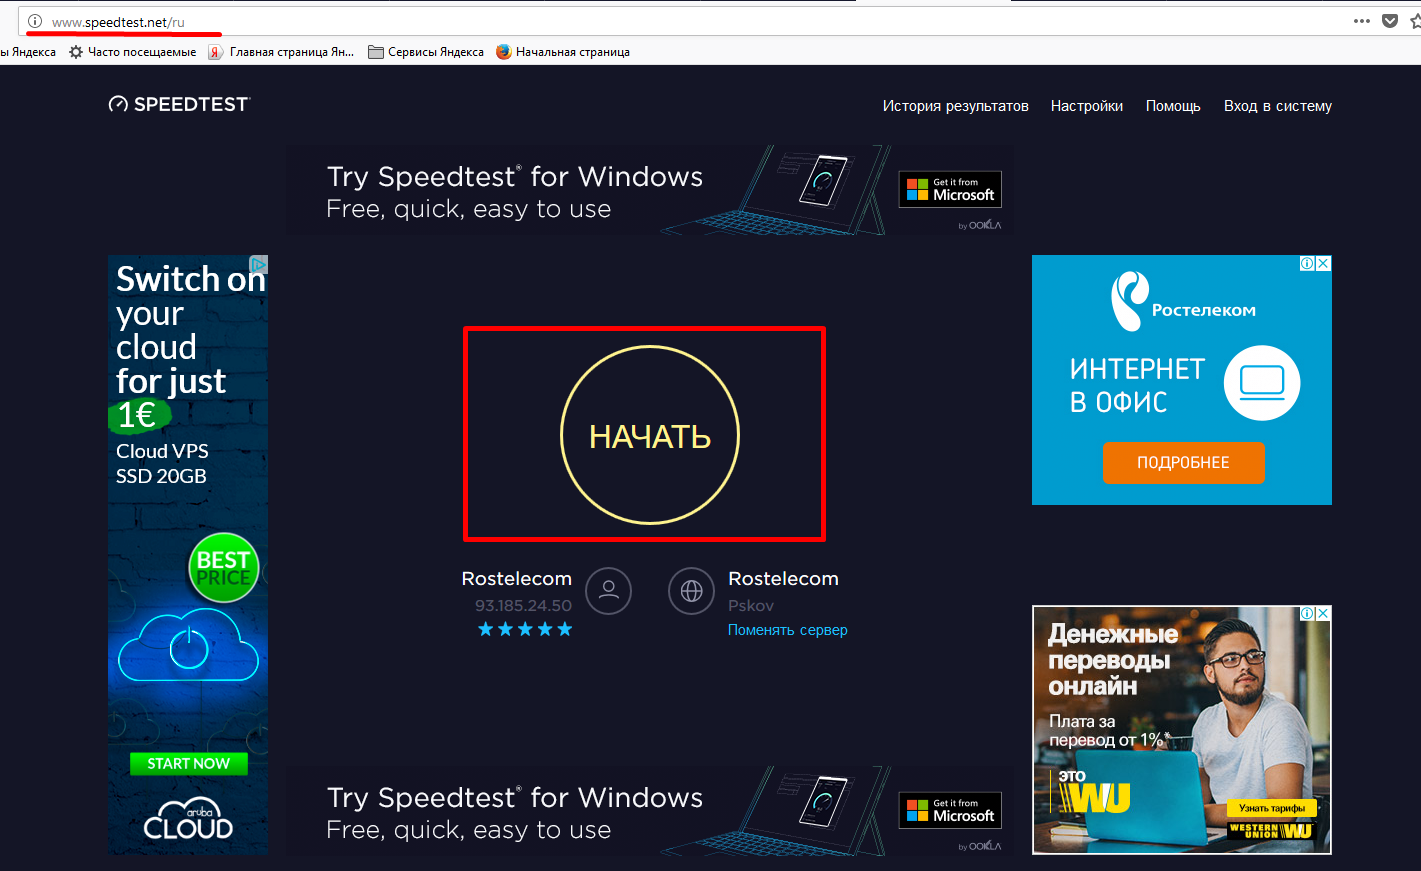
Task: Click the five-star provider rating
Action: click(525, 629)
